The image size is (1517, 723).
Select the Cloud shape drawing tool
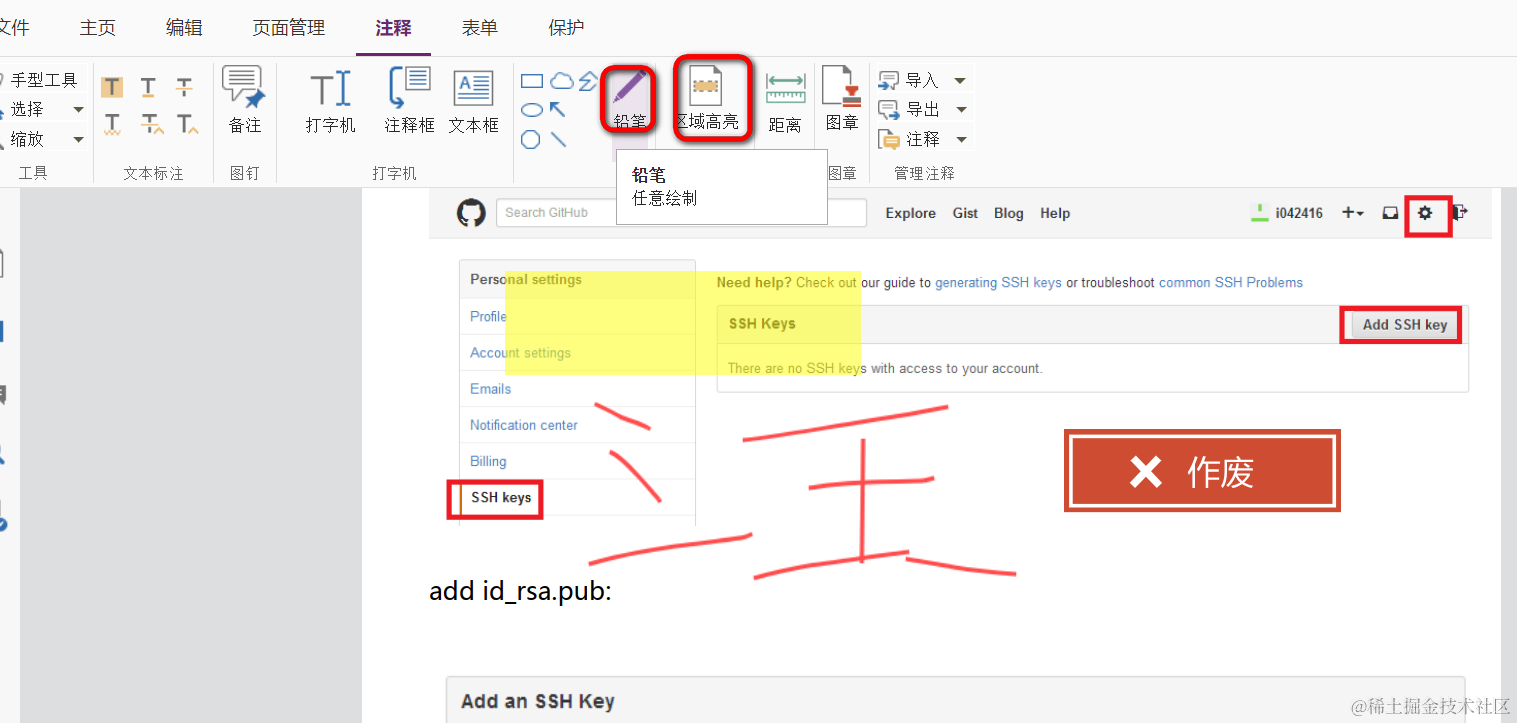[562, 81]
